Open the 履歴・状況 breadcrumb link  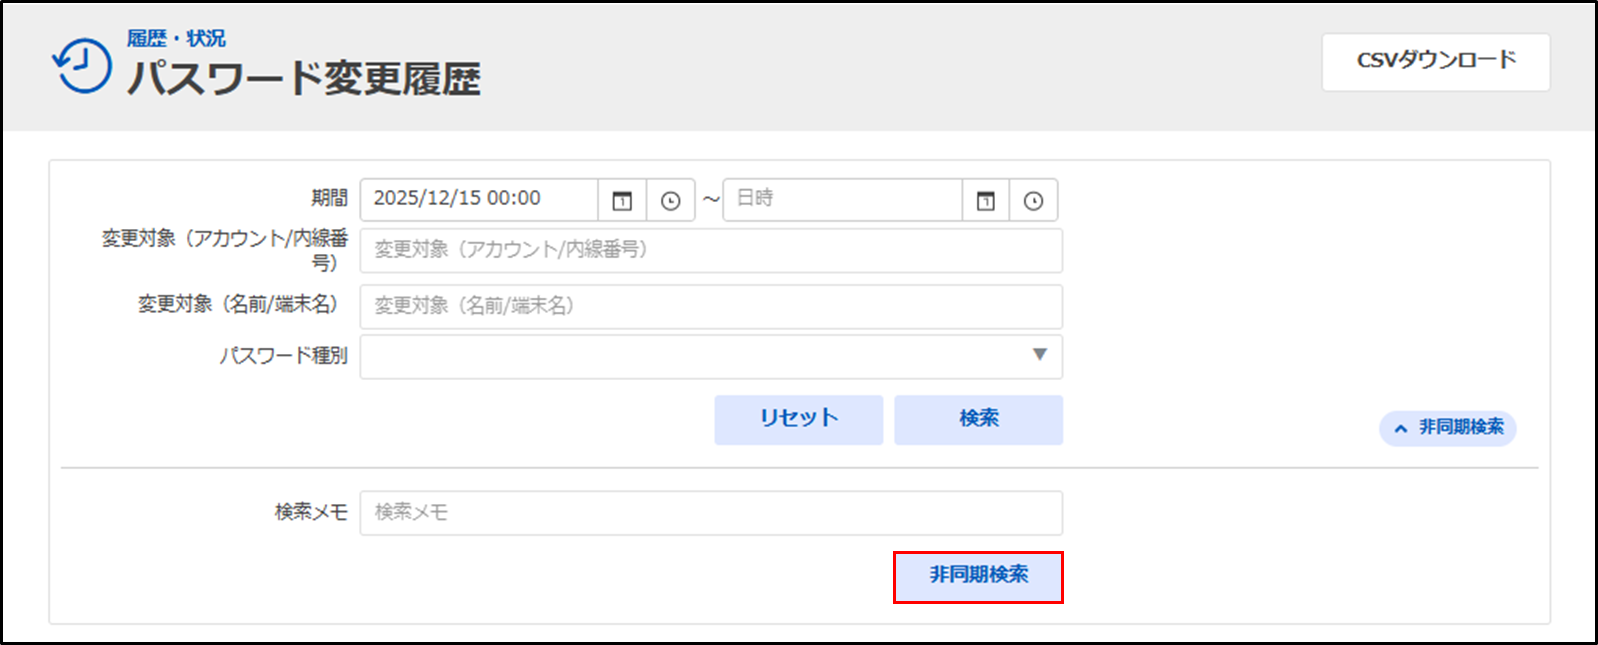coord(176,38)
